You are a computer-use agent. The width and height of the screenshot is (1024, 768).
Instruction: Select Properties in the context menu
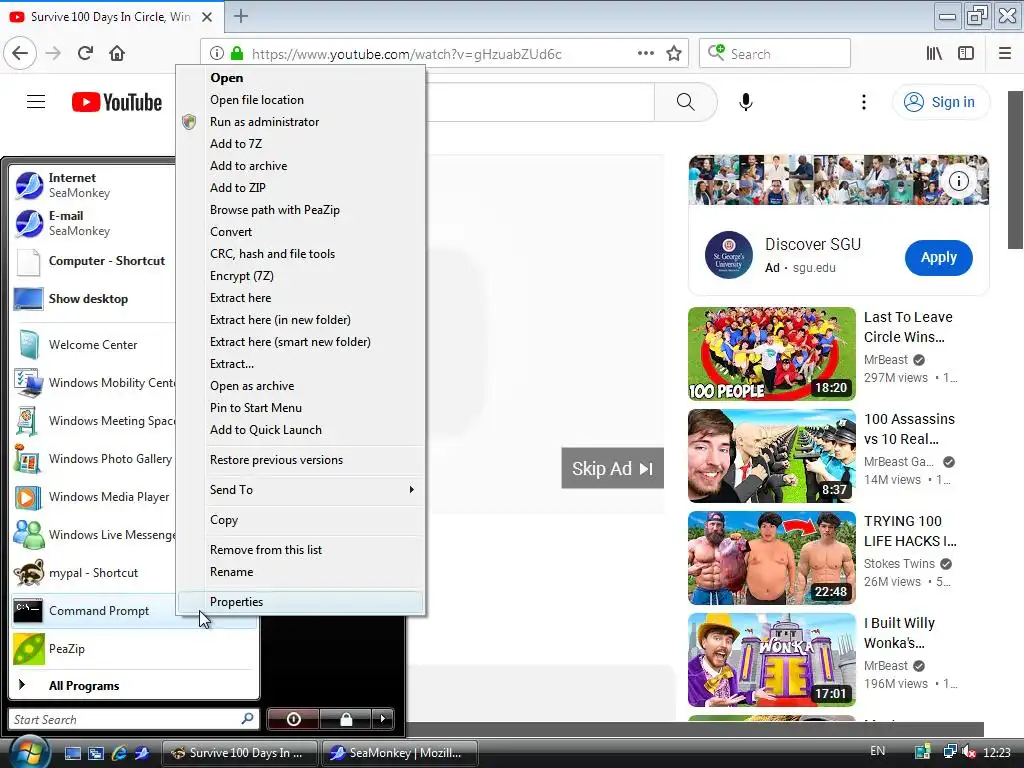coord(300,602)
